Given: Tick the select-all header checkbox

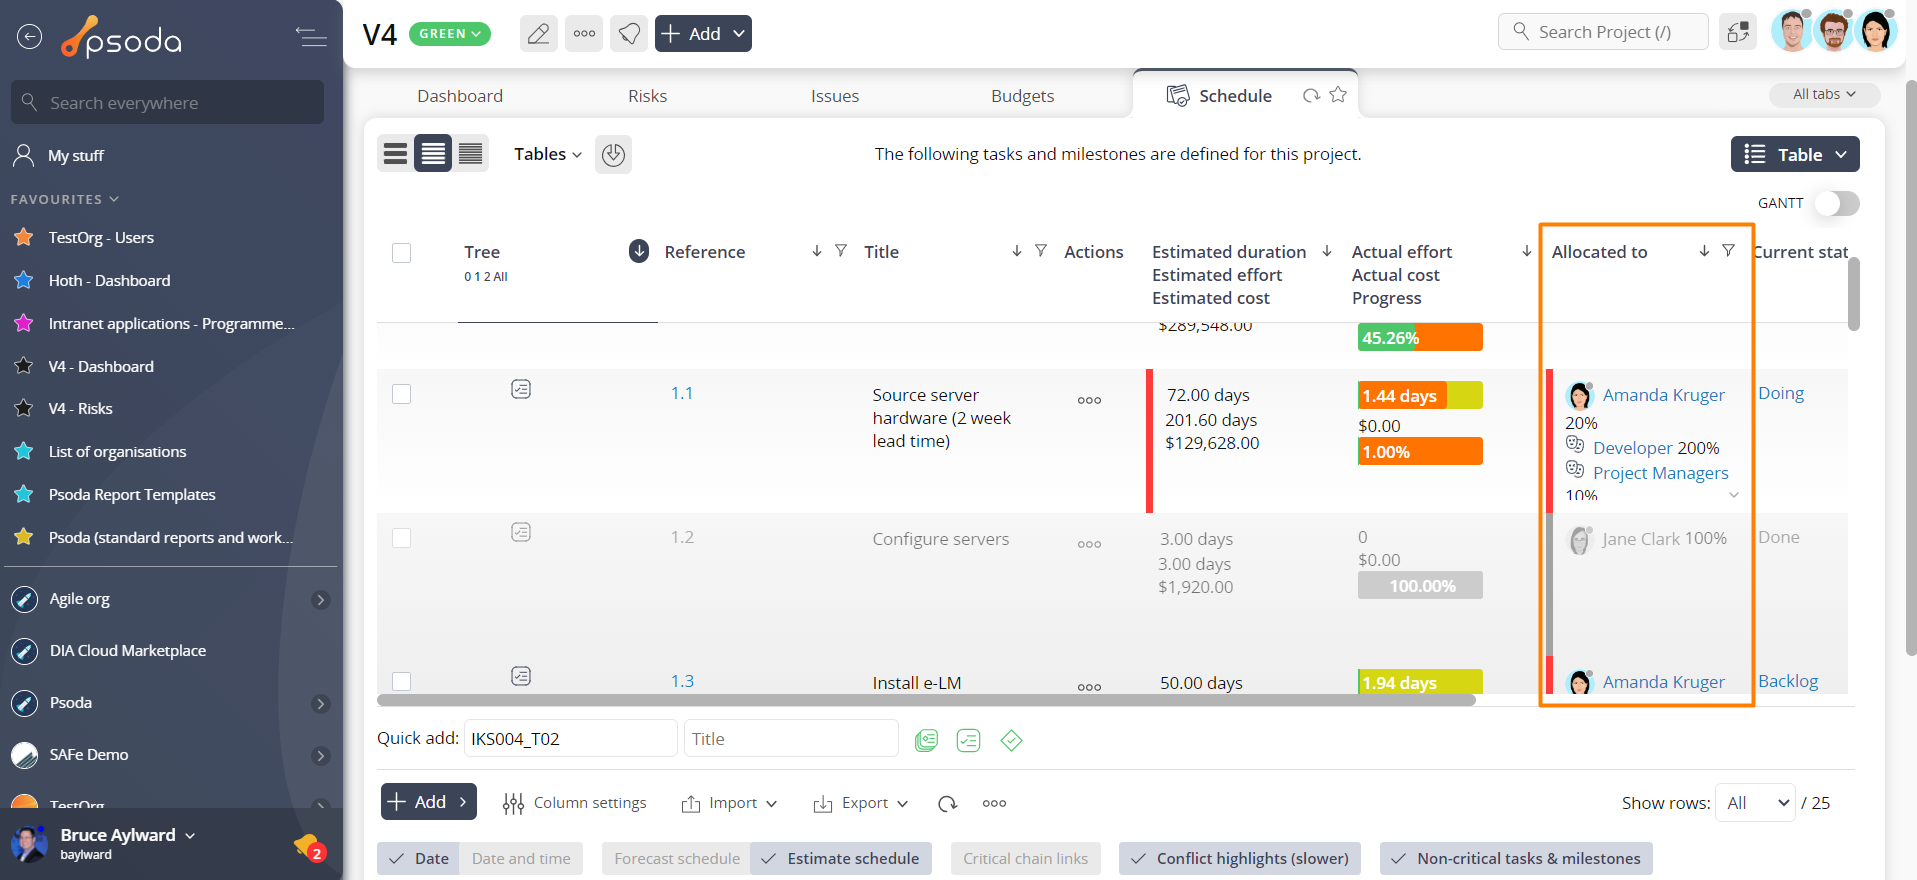Looking at the screenshot, I should 402,253.
